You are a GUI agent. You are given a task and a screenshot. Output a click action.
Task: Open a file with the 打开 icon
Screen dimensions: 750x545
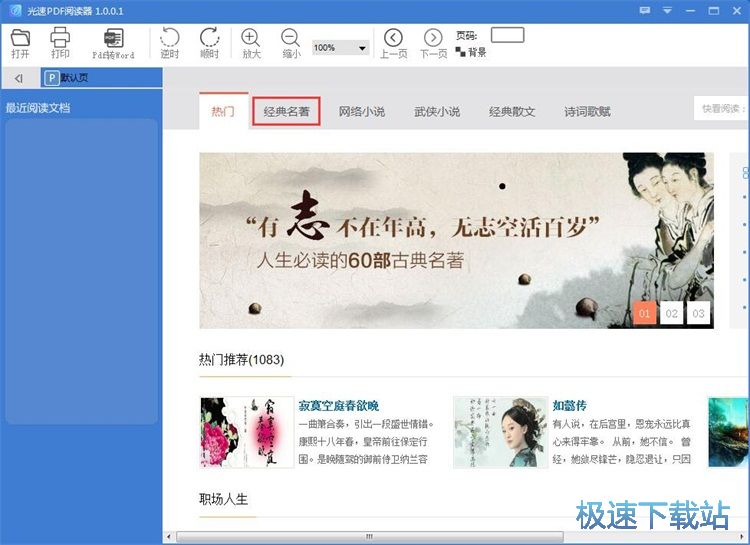[x=20, y=43]
